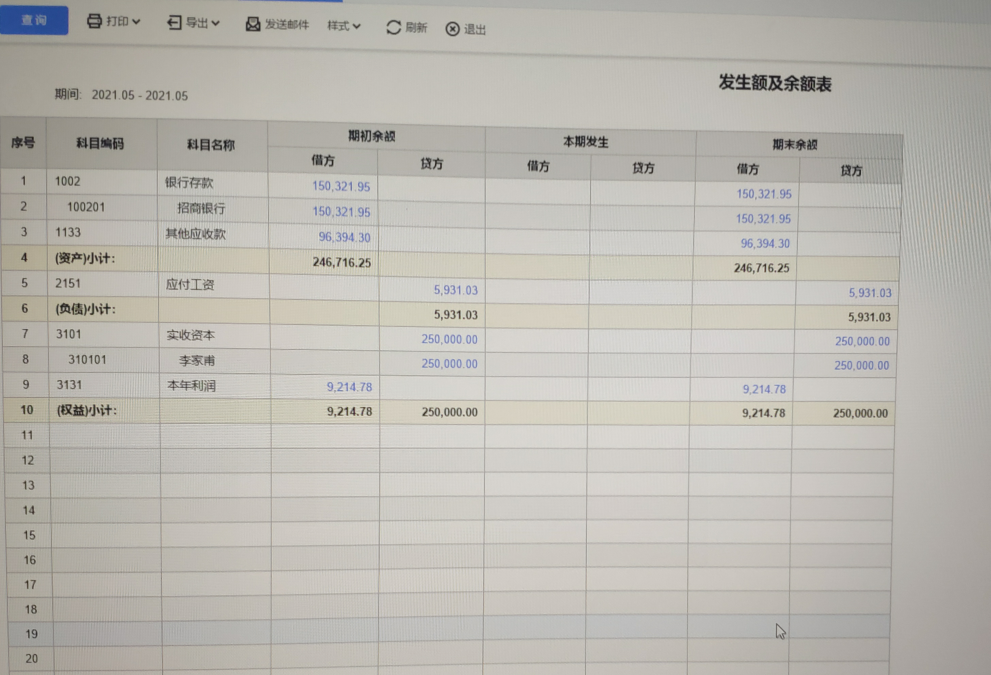The height and width of the screenshot is (675, 991).
Task: Select the 序号 column header
Action: point(23,143)
